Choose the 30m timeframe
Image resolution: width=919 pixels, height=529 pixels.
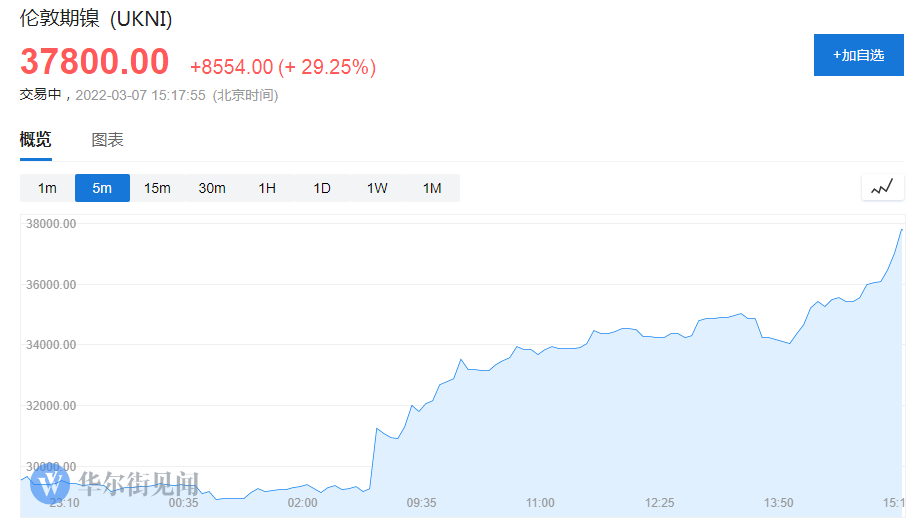[x=212, y=188]
